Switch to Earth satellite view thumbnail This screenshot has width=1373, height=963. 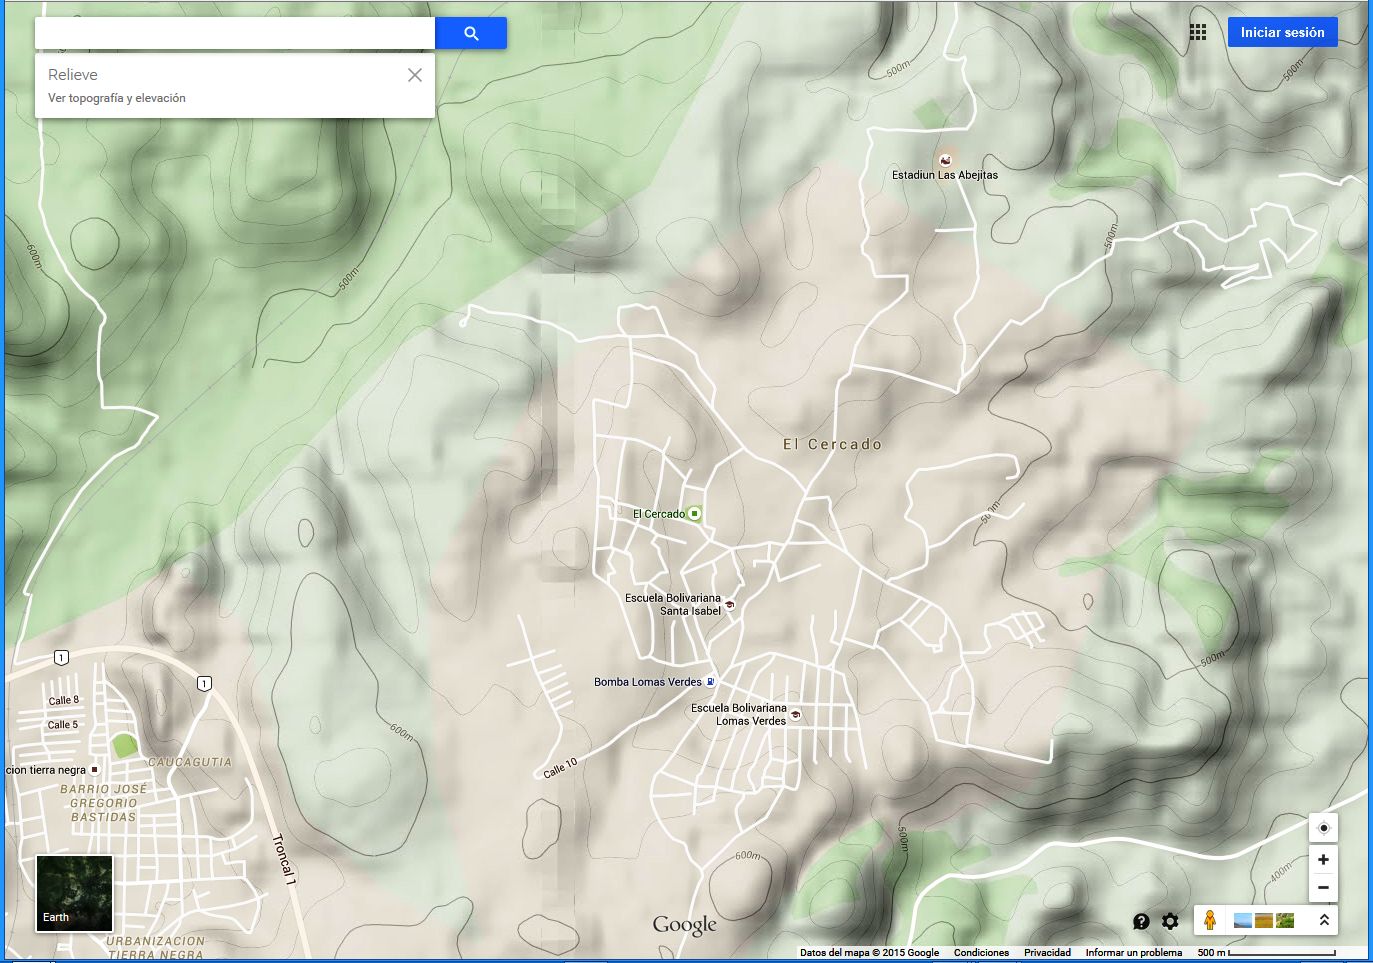coord(75,893)
